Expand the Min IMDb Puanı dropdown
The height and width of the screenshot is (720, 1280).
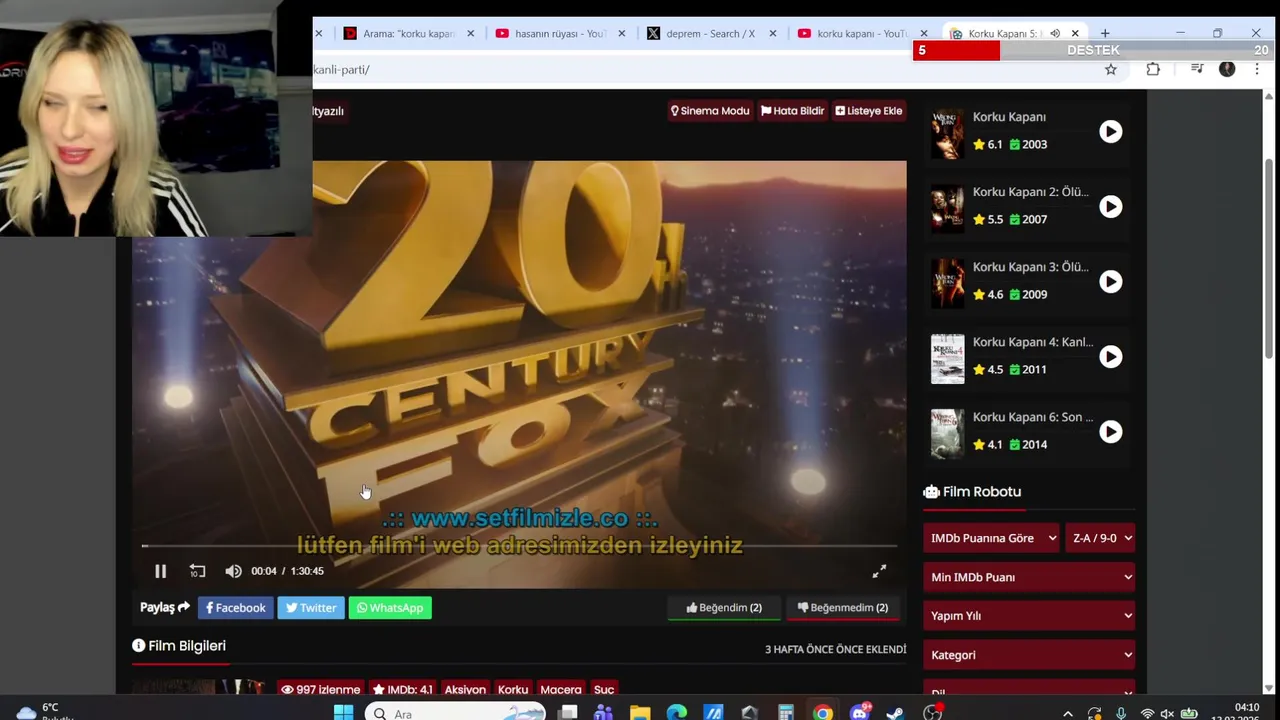(x=1029, y=577)
